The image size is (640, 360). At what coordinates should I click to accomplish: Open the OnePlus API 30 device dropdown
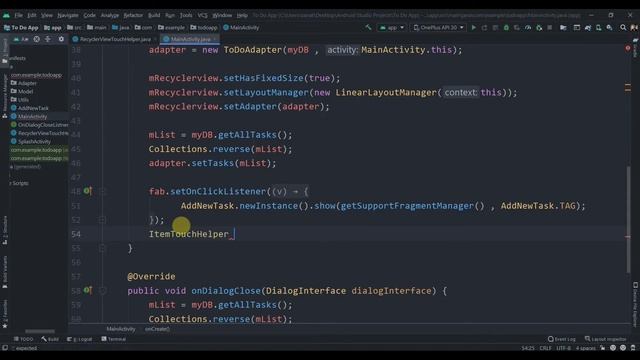pyautogui.click(x=438, y=27)
